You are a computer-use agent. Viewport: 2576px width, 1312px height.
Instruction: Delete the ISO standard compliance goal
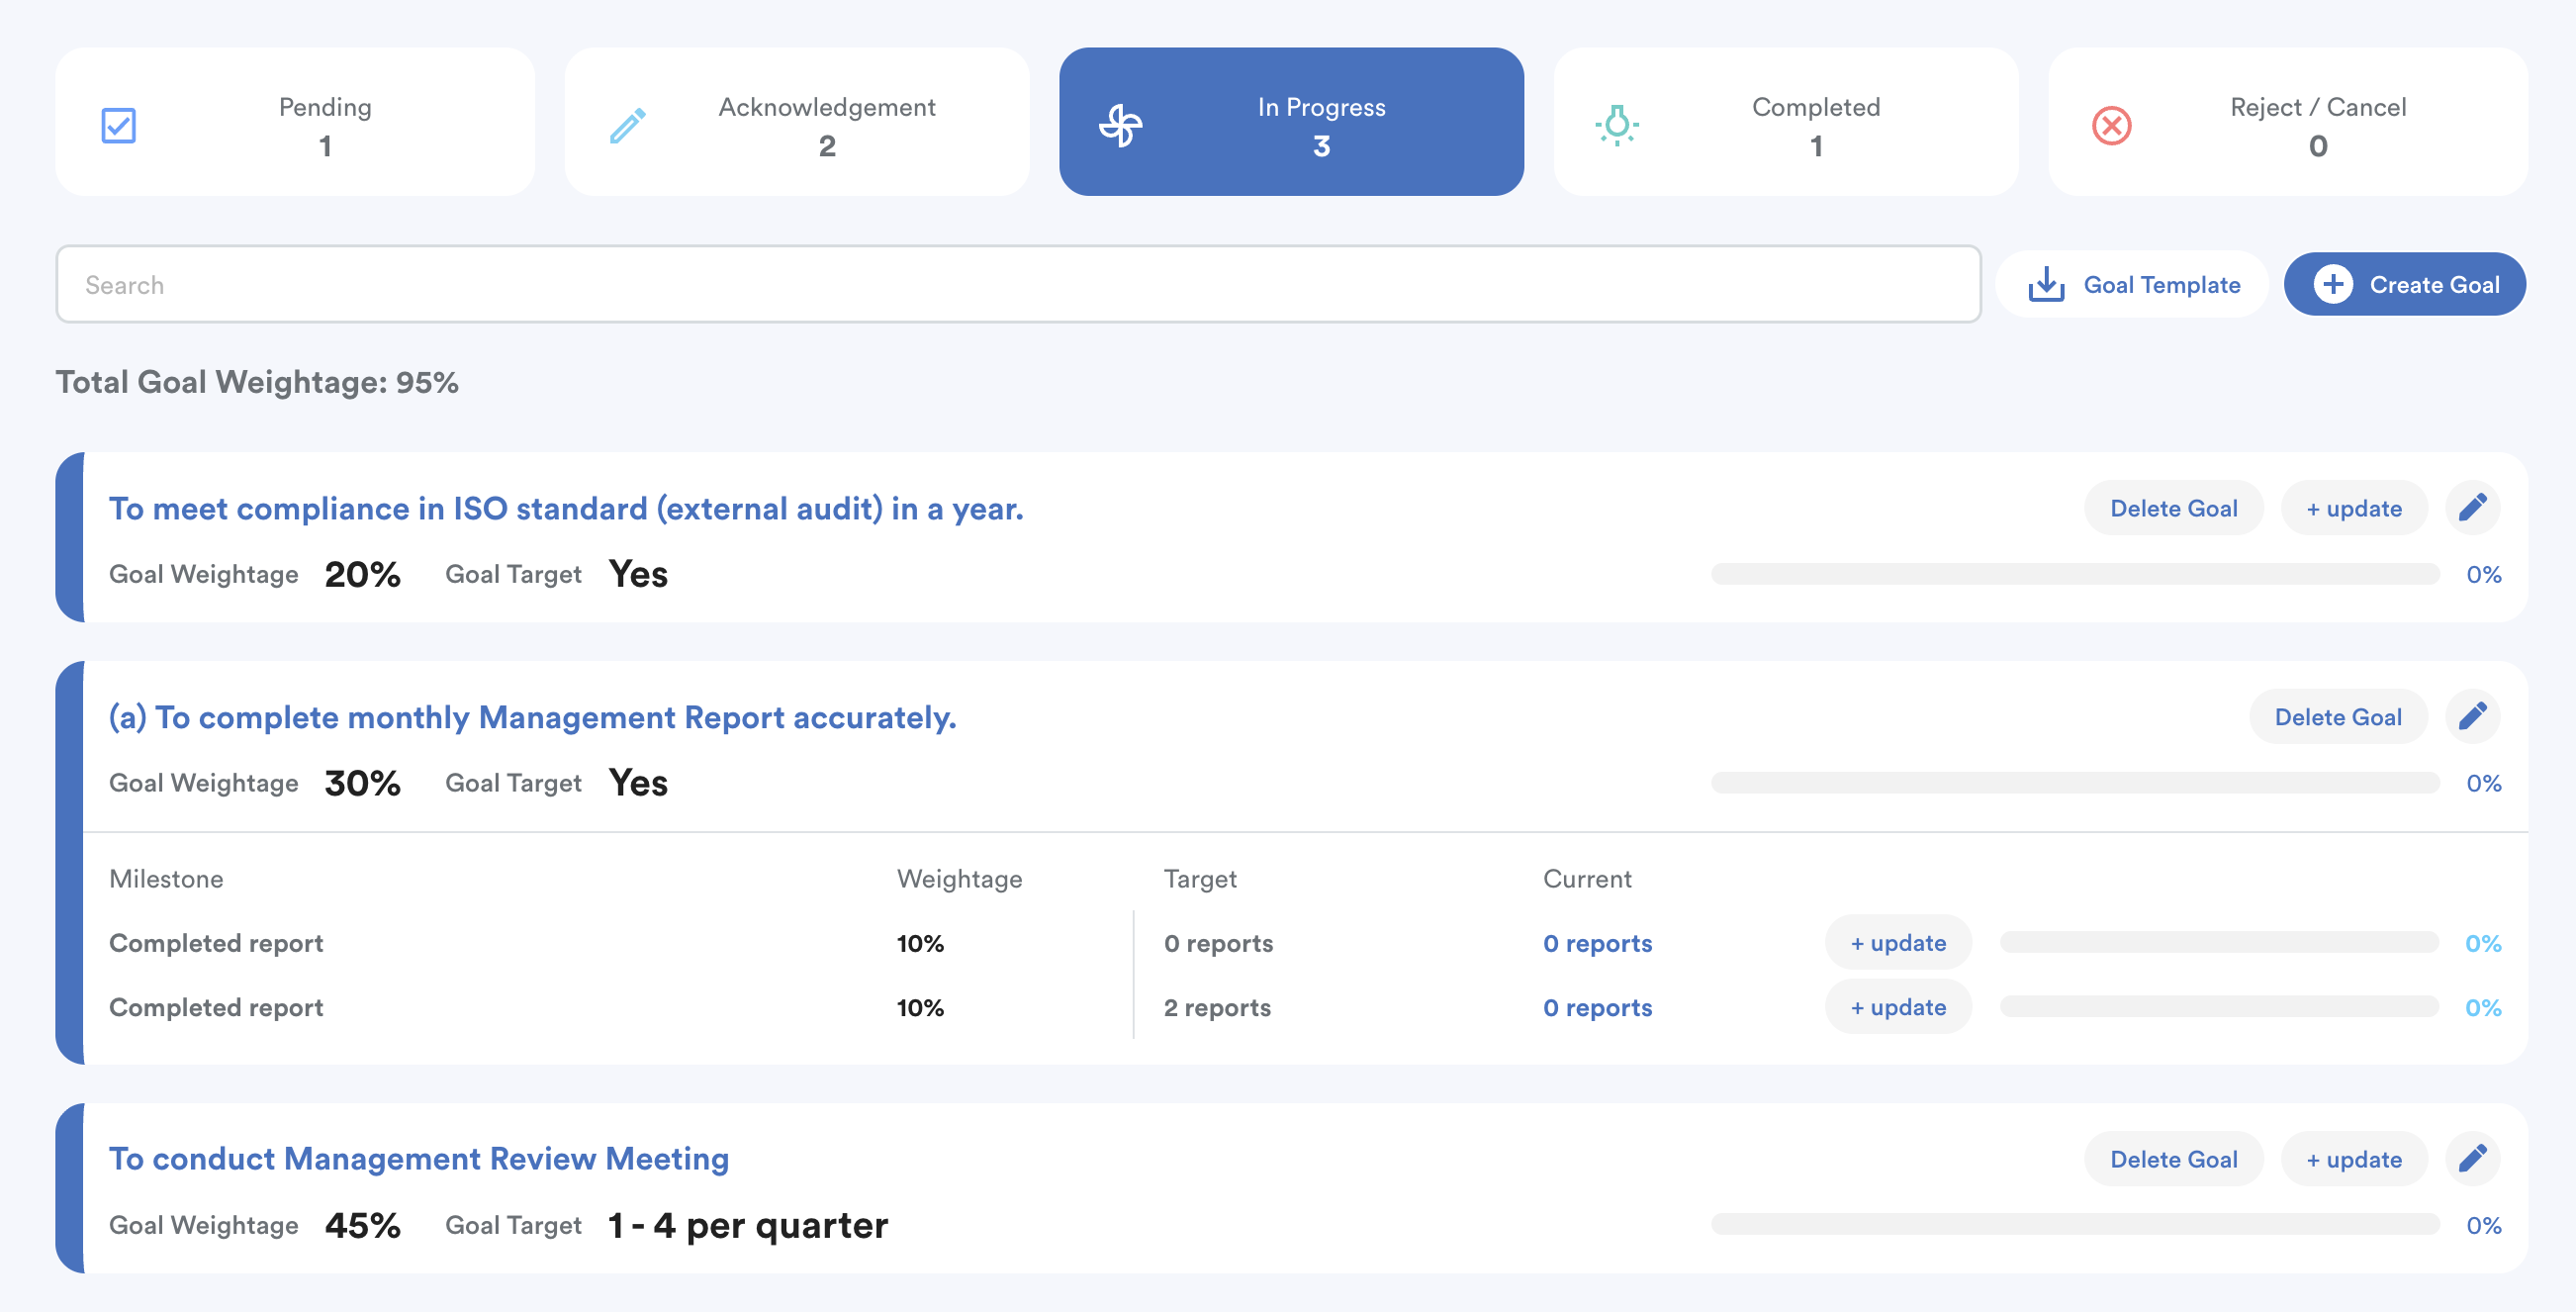[x=2173, y=508]
